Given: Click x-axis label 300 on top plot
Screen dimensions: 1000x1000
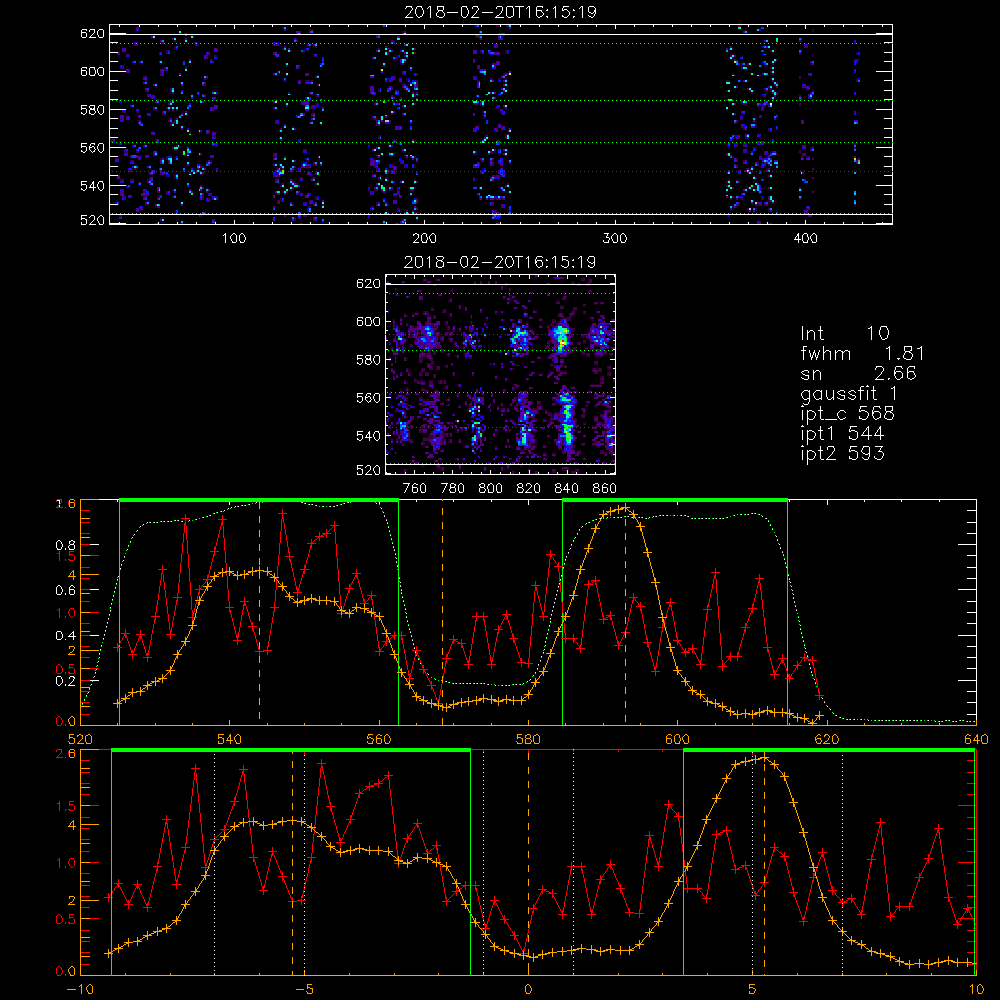Looking at the screenshot, I should pyautogui.click(x=615, y=239).
